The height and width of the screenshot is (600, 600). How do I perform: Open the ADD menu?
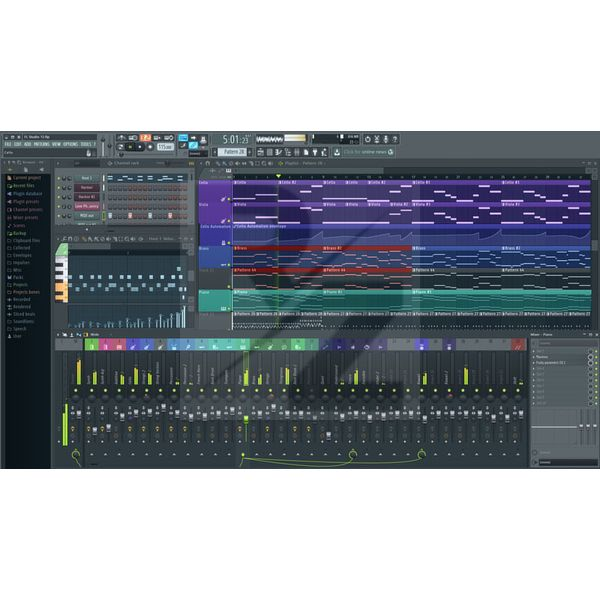(x=28, y=144)
